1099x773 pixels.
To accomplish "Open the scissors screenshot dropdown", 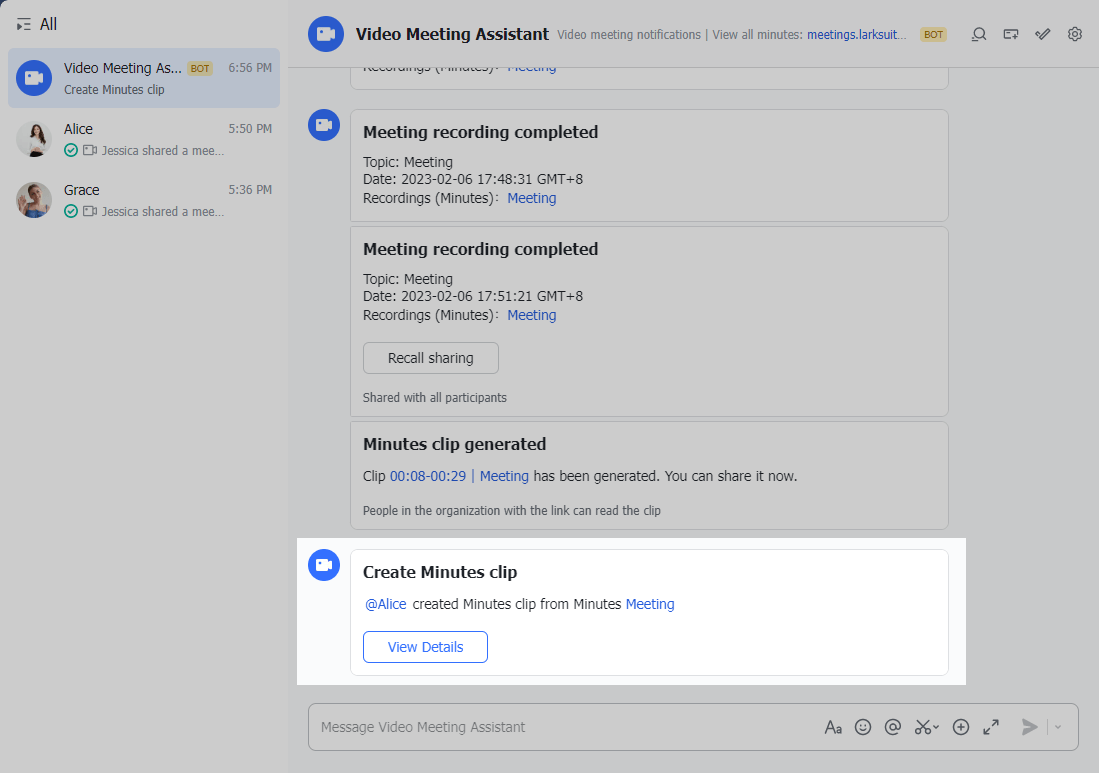I will [927, 727].
